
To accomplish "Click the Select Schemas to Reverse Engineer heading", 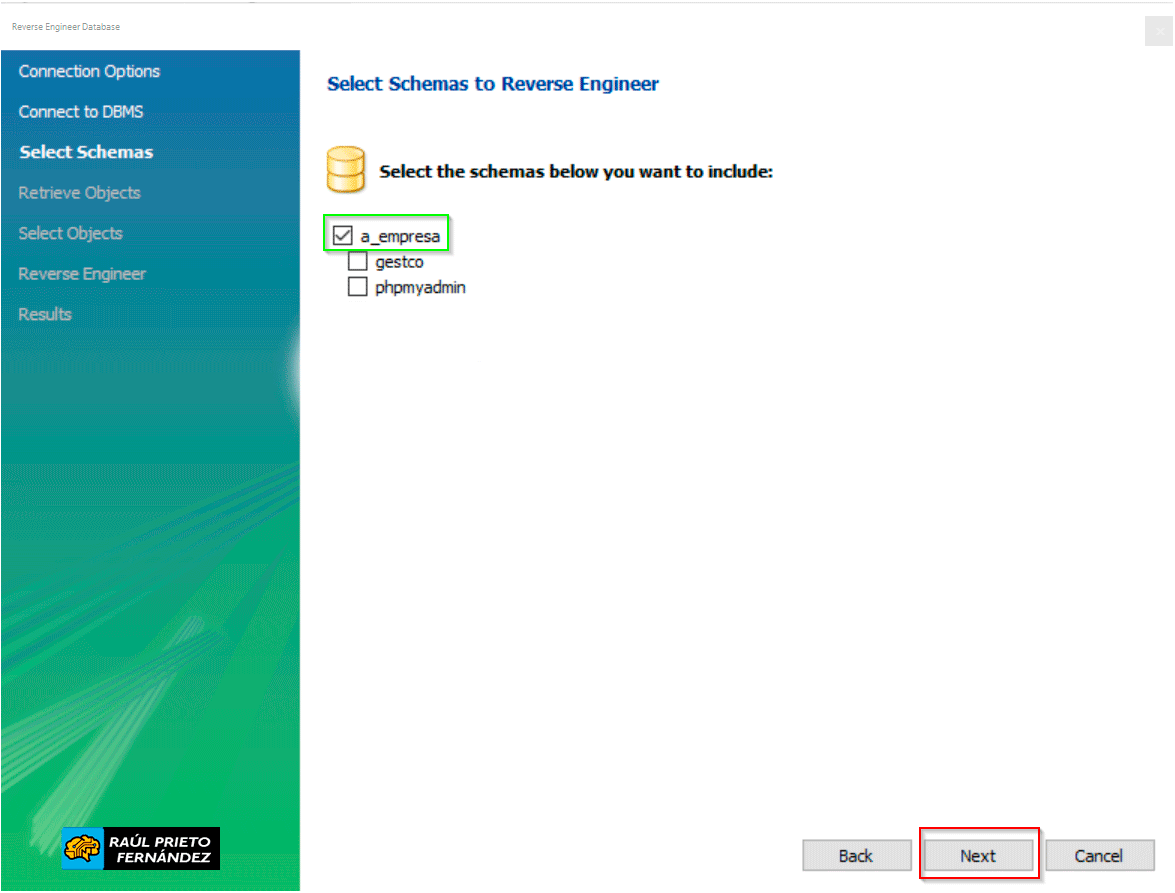I will (492, 84).
